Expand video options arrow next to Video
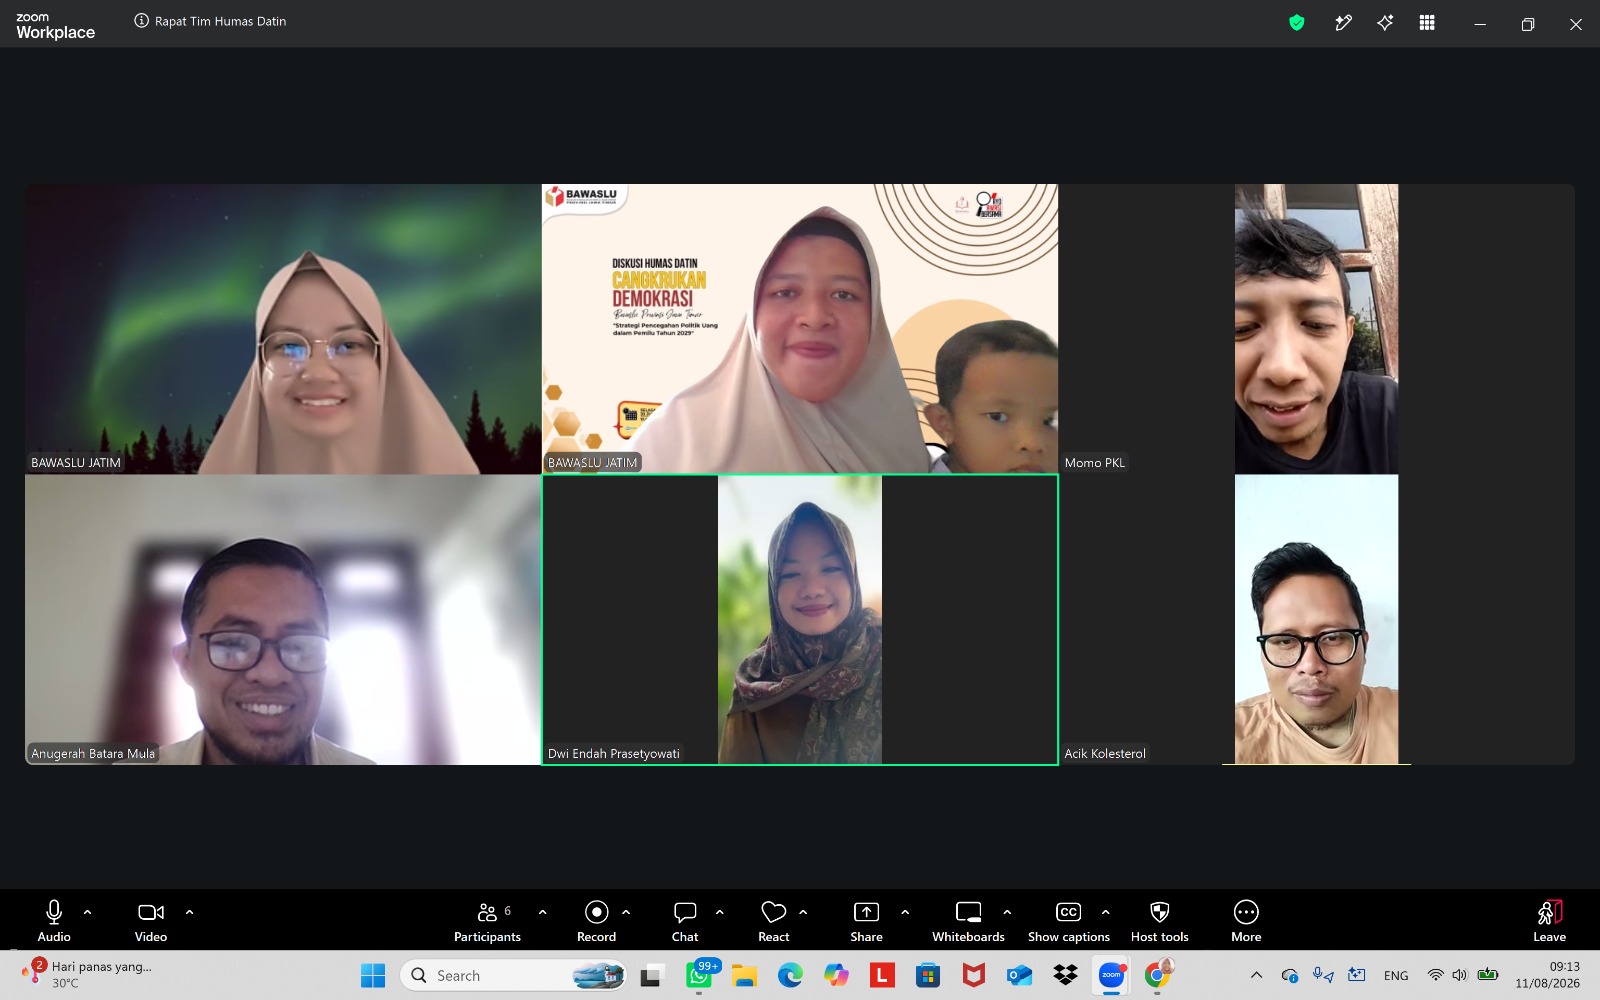Viewport: 1600px width, 1000px height. coord(189,912)
